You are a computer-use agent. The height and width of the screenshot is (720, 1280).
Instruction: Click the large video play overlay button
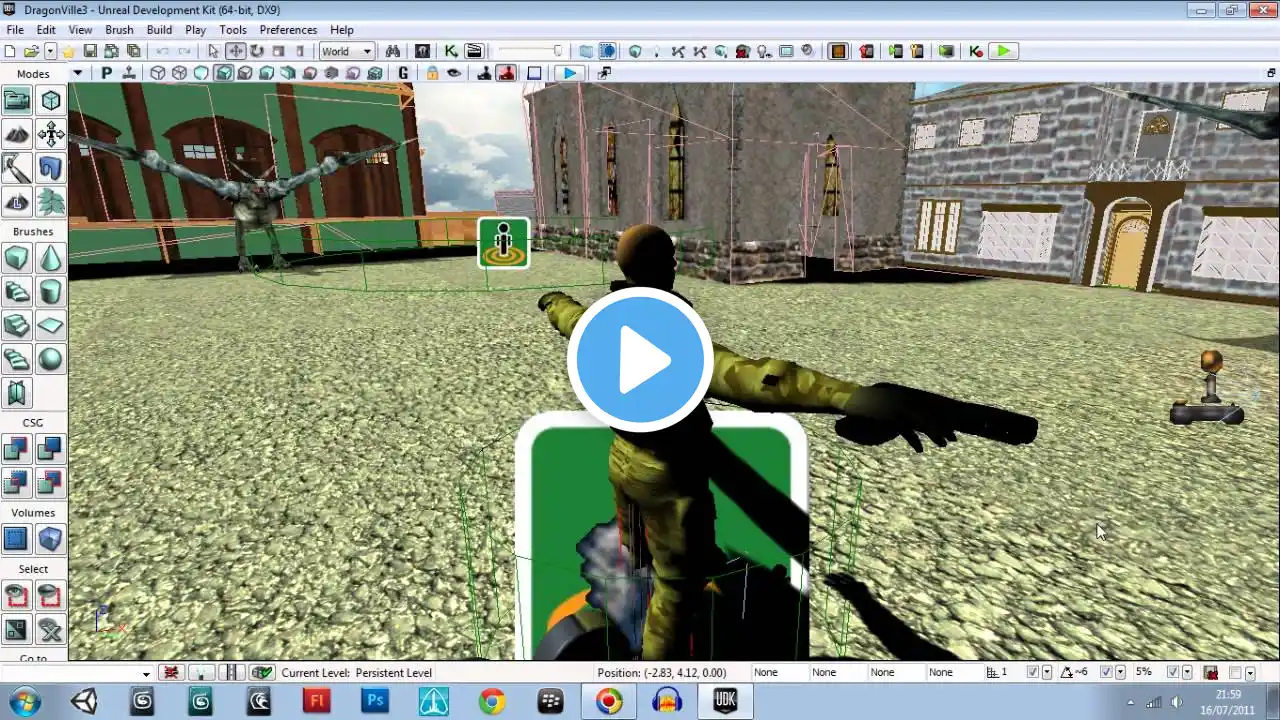pyautogui.click(x=640, y=360)
